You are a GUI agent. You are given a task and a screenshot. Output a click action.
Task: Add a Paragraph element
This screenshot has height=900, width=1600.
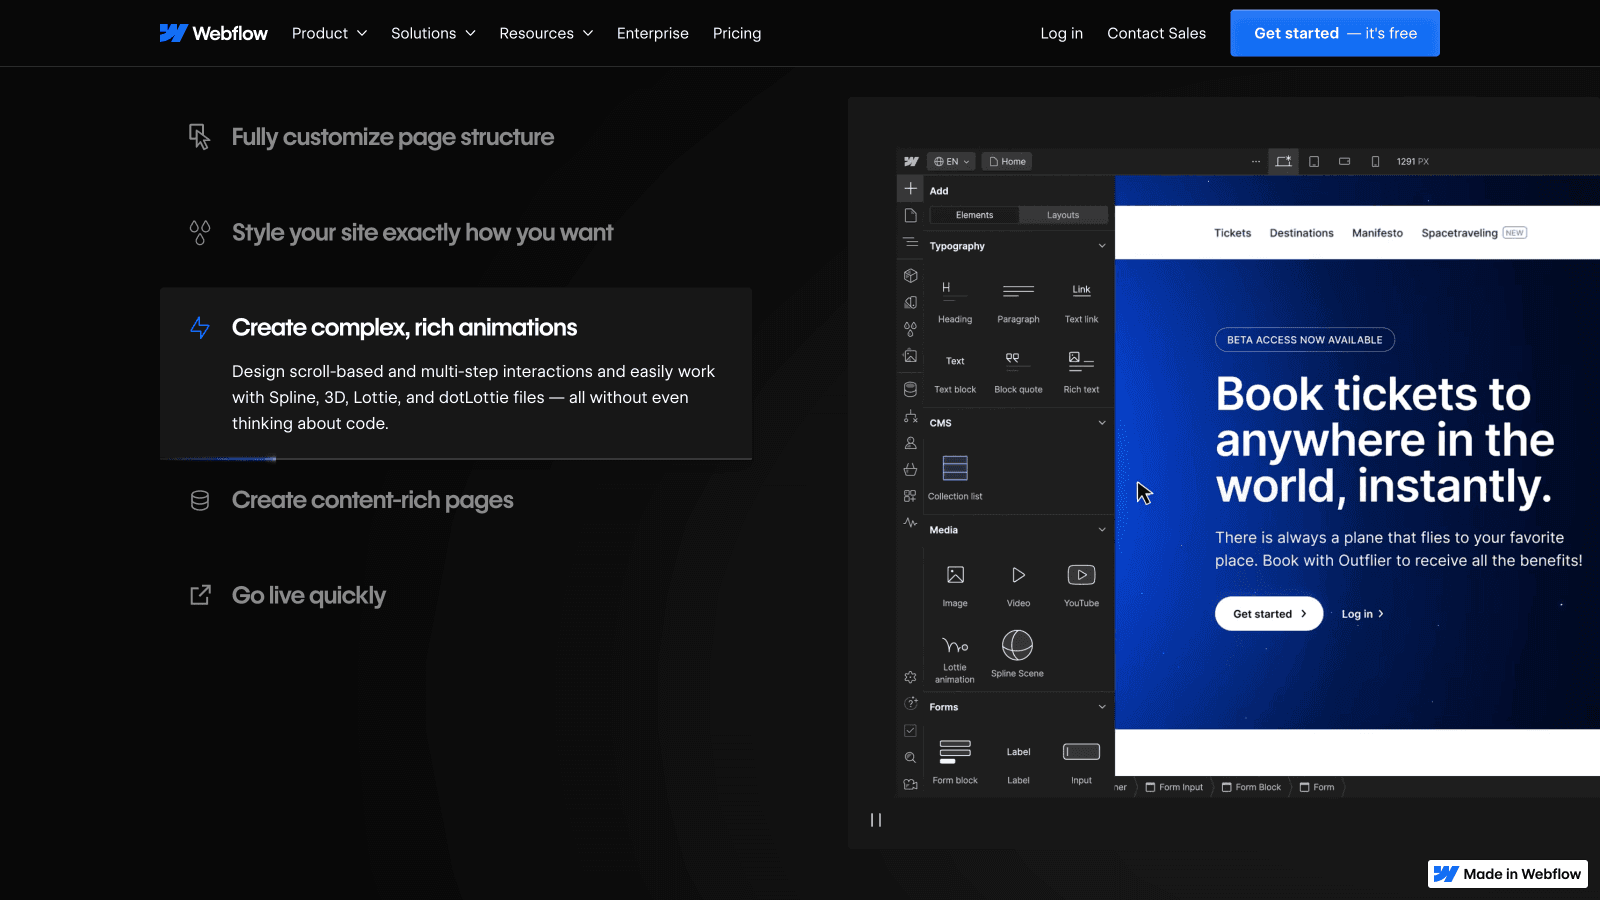(1018, 302)
